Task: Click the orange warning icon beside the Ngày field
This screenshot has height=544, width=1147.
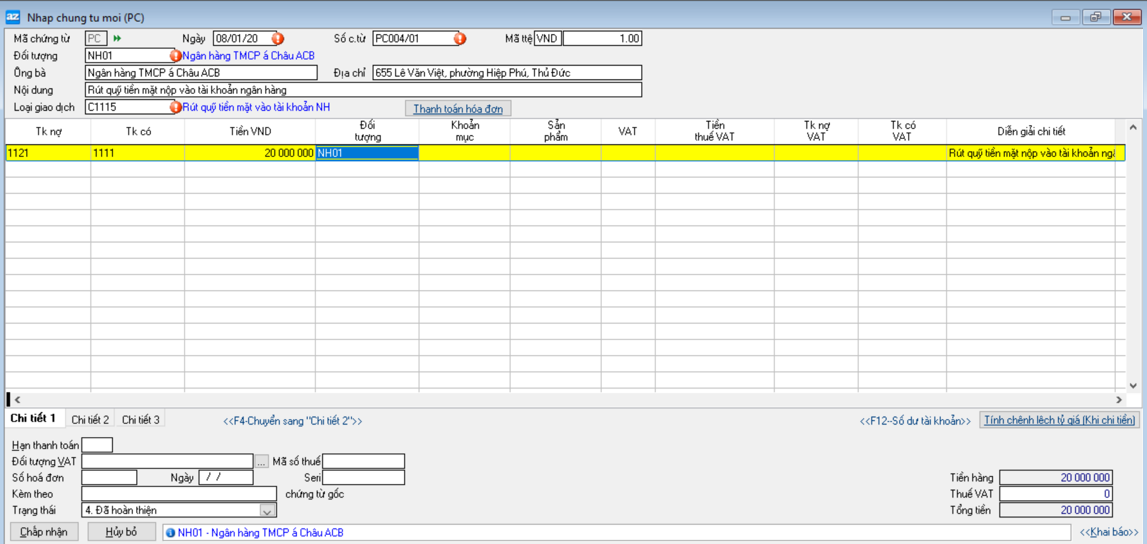Action: pyautogui.click(x=278, y=39)
